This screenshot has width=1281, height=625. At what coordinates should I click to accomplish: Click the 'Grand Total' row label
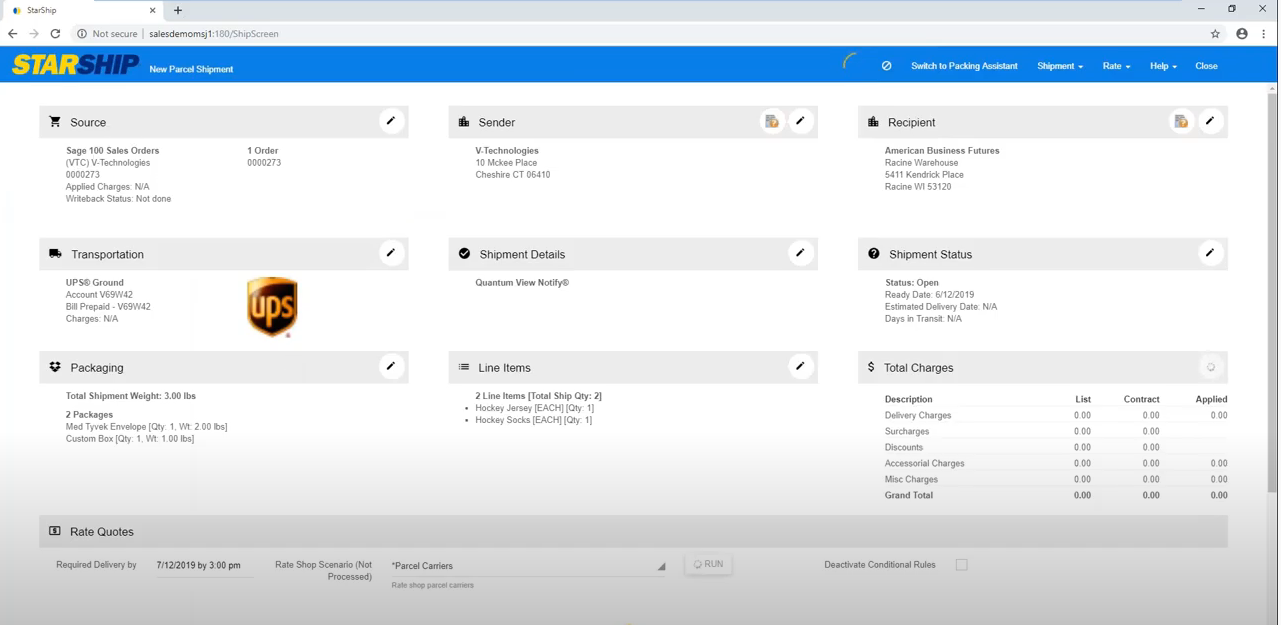tap(909, 495)
